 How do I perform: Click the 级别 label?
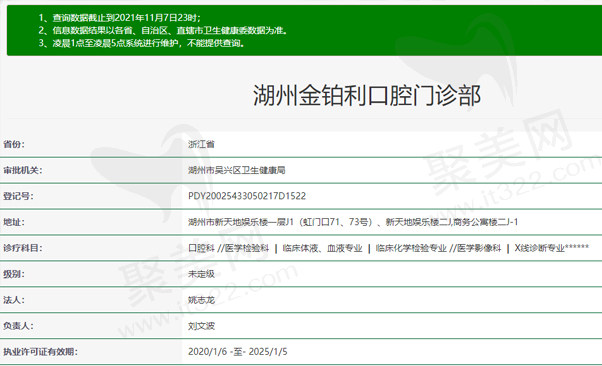click(x=14, y=274)
